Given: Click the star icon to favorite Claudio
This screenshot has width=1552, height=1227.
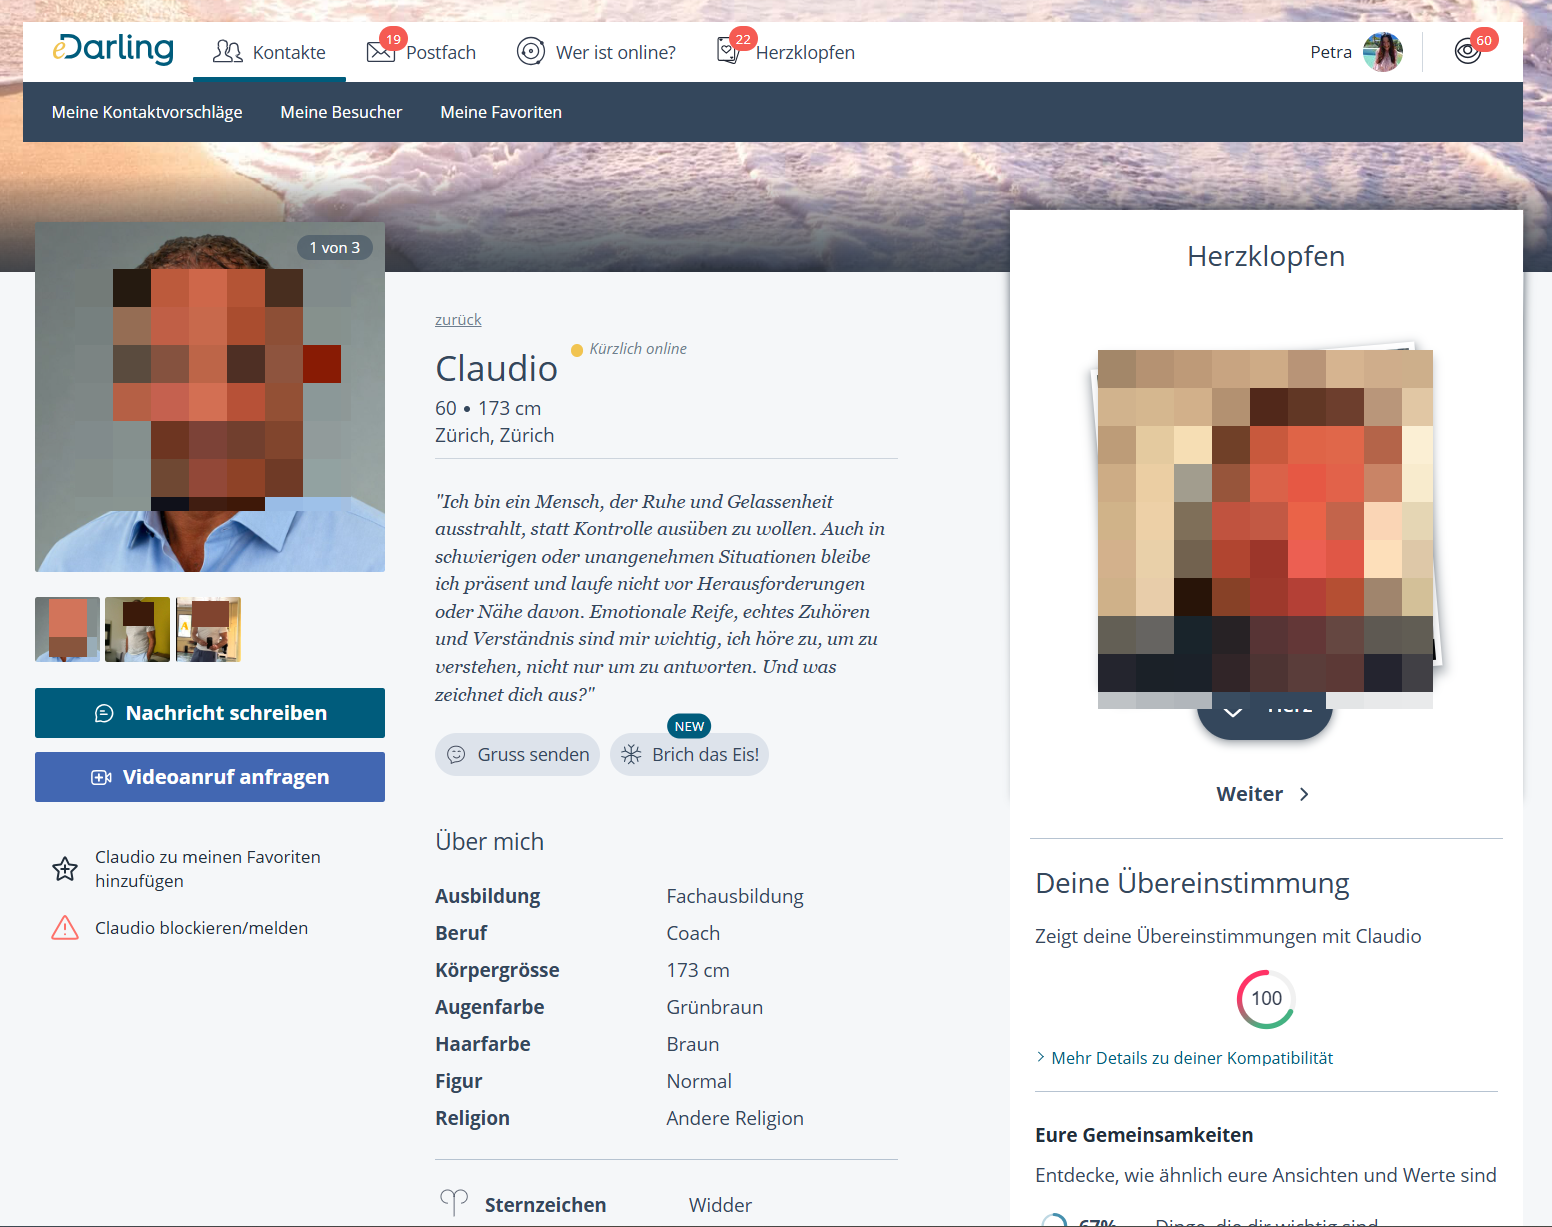Looking at the screenshot, I should (x=65, y=869).
